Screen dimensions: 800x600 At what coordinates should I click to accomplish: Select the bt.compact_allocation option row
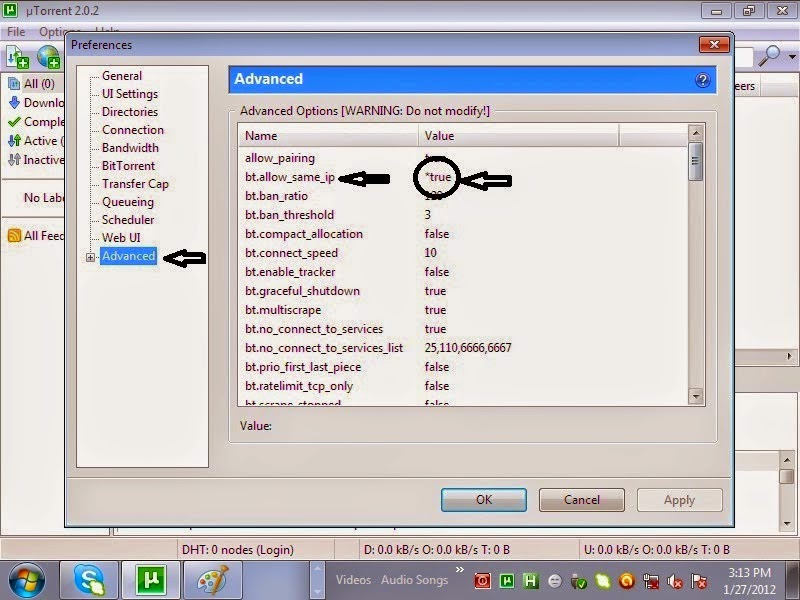click(463, 234)
